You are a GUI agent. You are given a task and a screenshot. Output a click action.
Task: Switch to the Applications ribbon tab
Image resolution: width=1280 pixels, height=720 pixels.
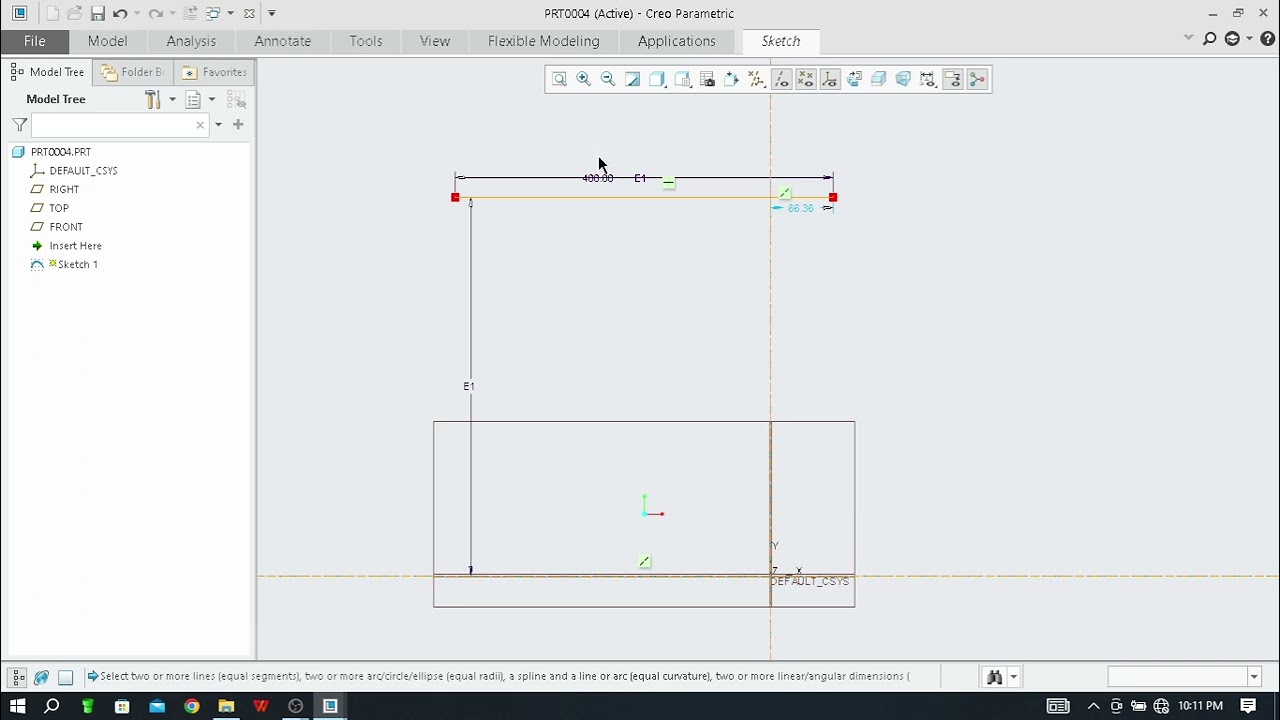tap(677, 41)
